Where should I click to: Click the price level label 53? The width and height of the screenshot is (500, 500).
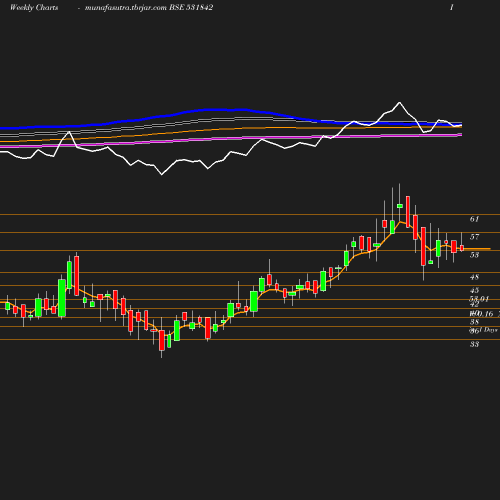474,255
